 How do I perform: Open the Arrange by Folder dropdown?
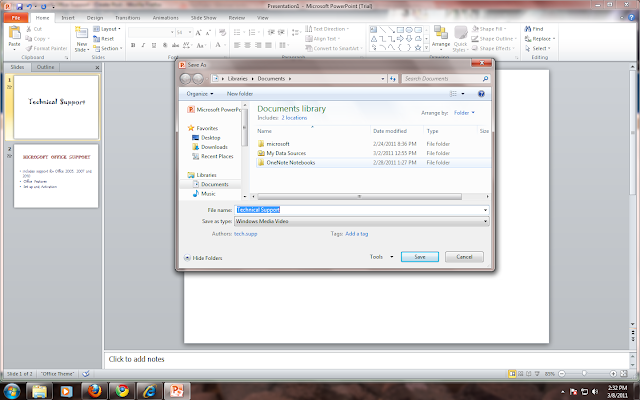tap(464, 113)
